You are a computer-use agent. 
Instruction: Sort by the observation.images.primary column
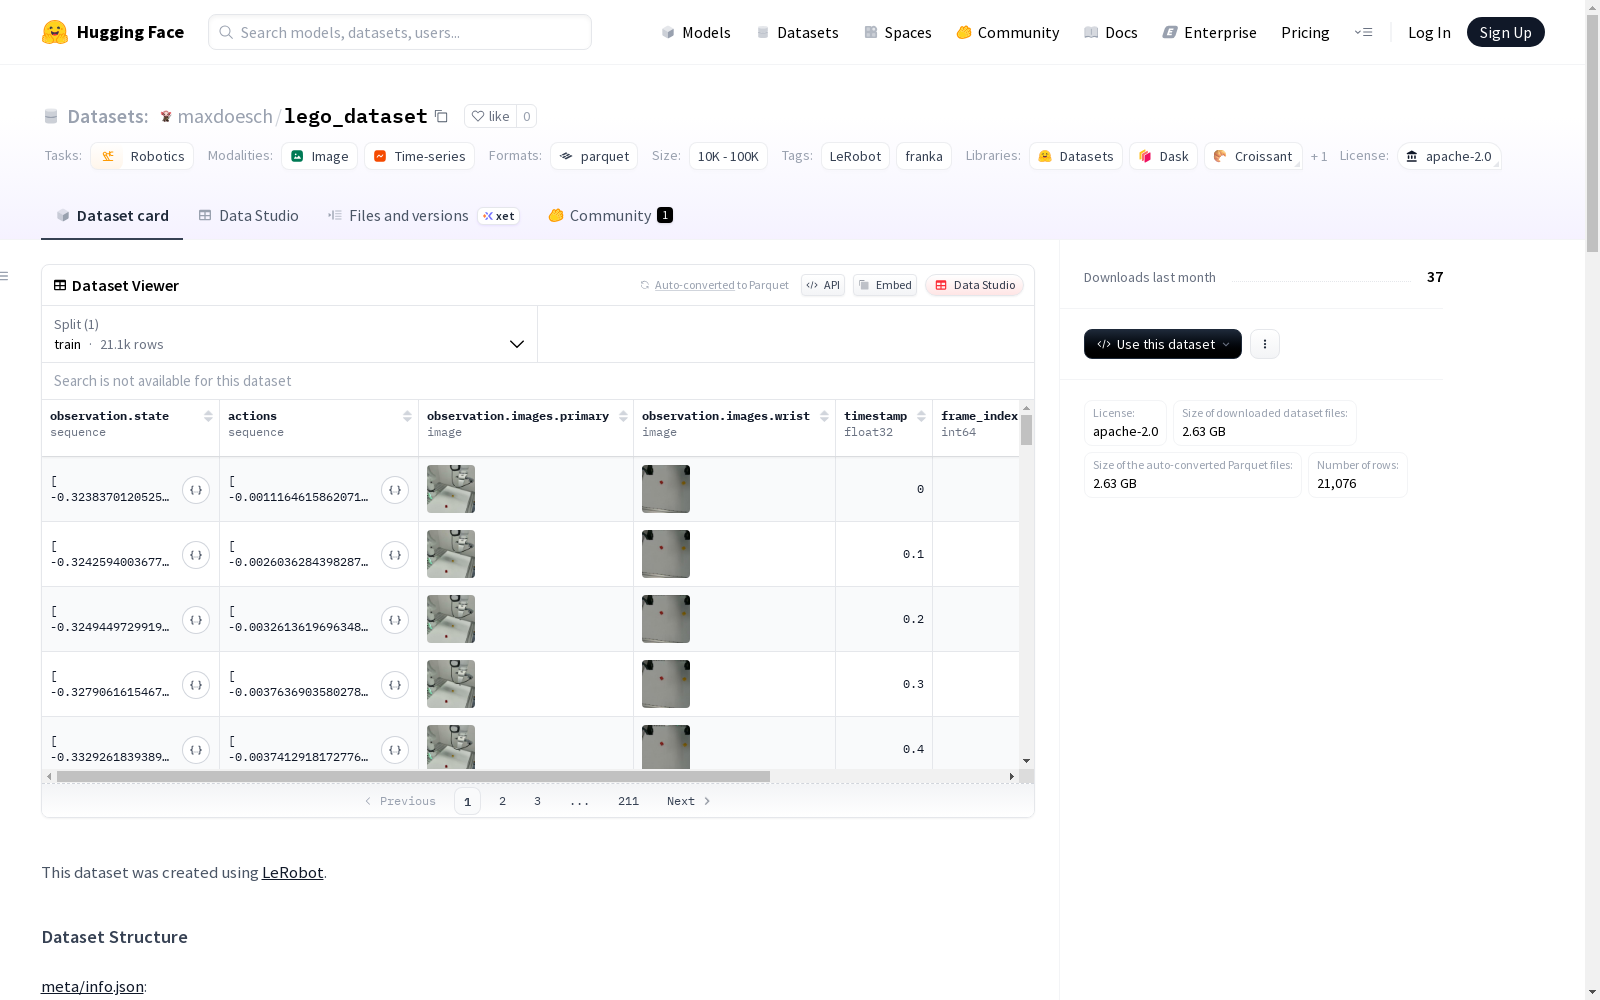point(623,416)
